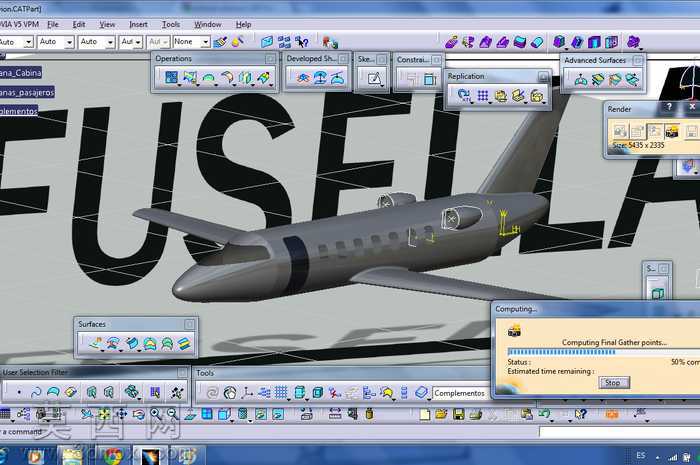Select the Blend tool in Surfaces toolbar
Screen dimensions: 700x465
pos(184,343)
